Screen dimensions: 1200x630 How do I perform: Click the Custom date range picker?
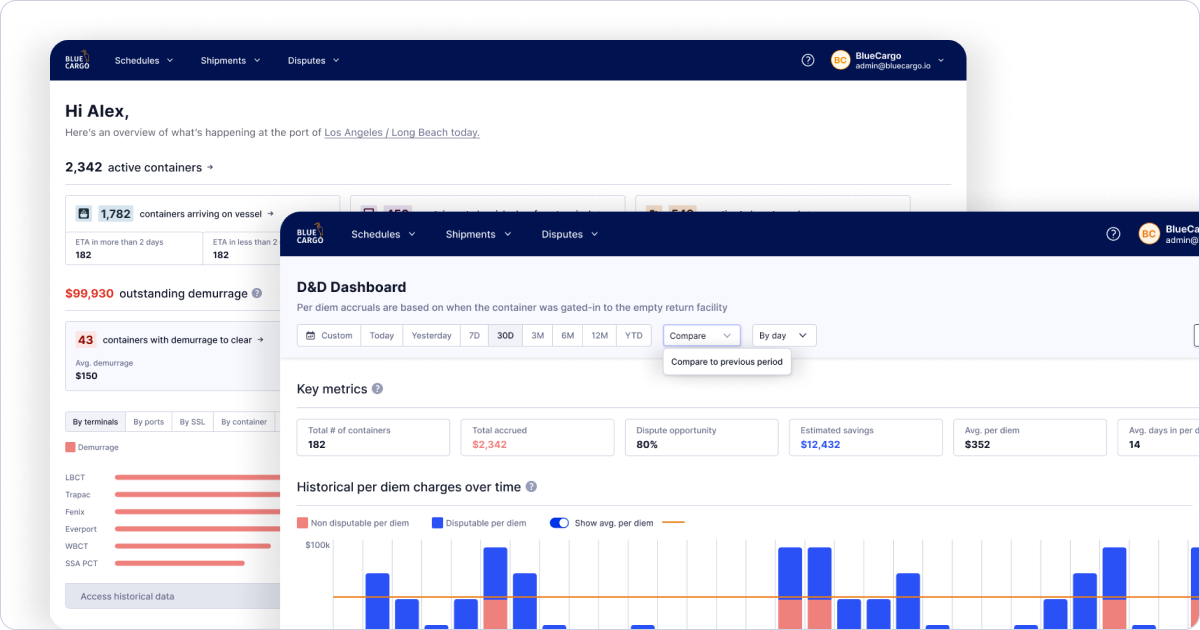[x=329, y=336]
